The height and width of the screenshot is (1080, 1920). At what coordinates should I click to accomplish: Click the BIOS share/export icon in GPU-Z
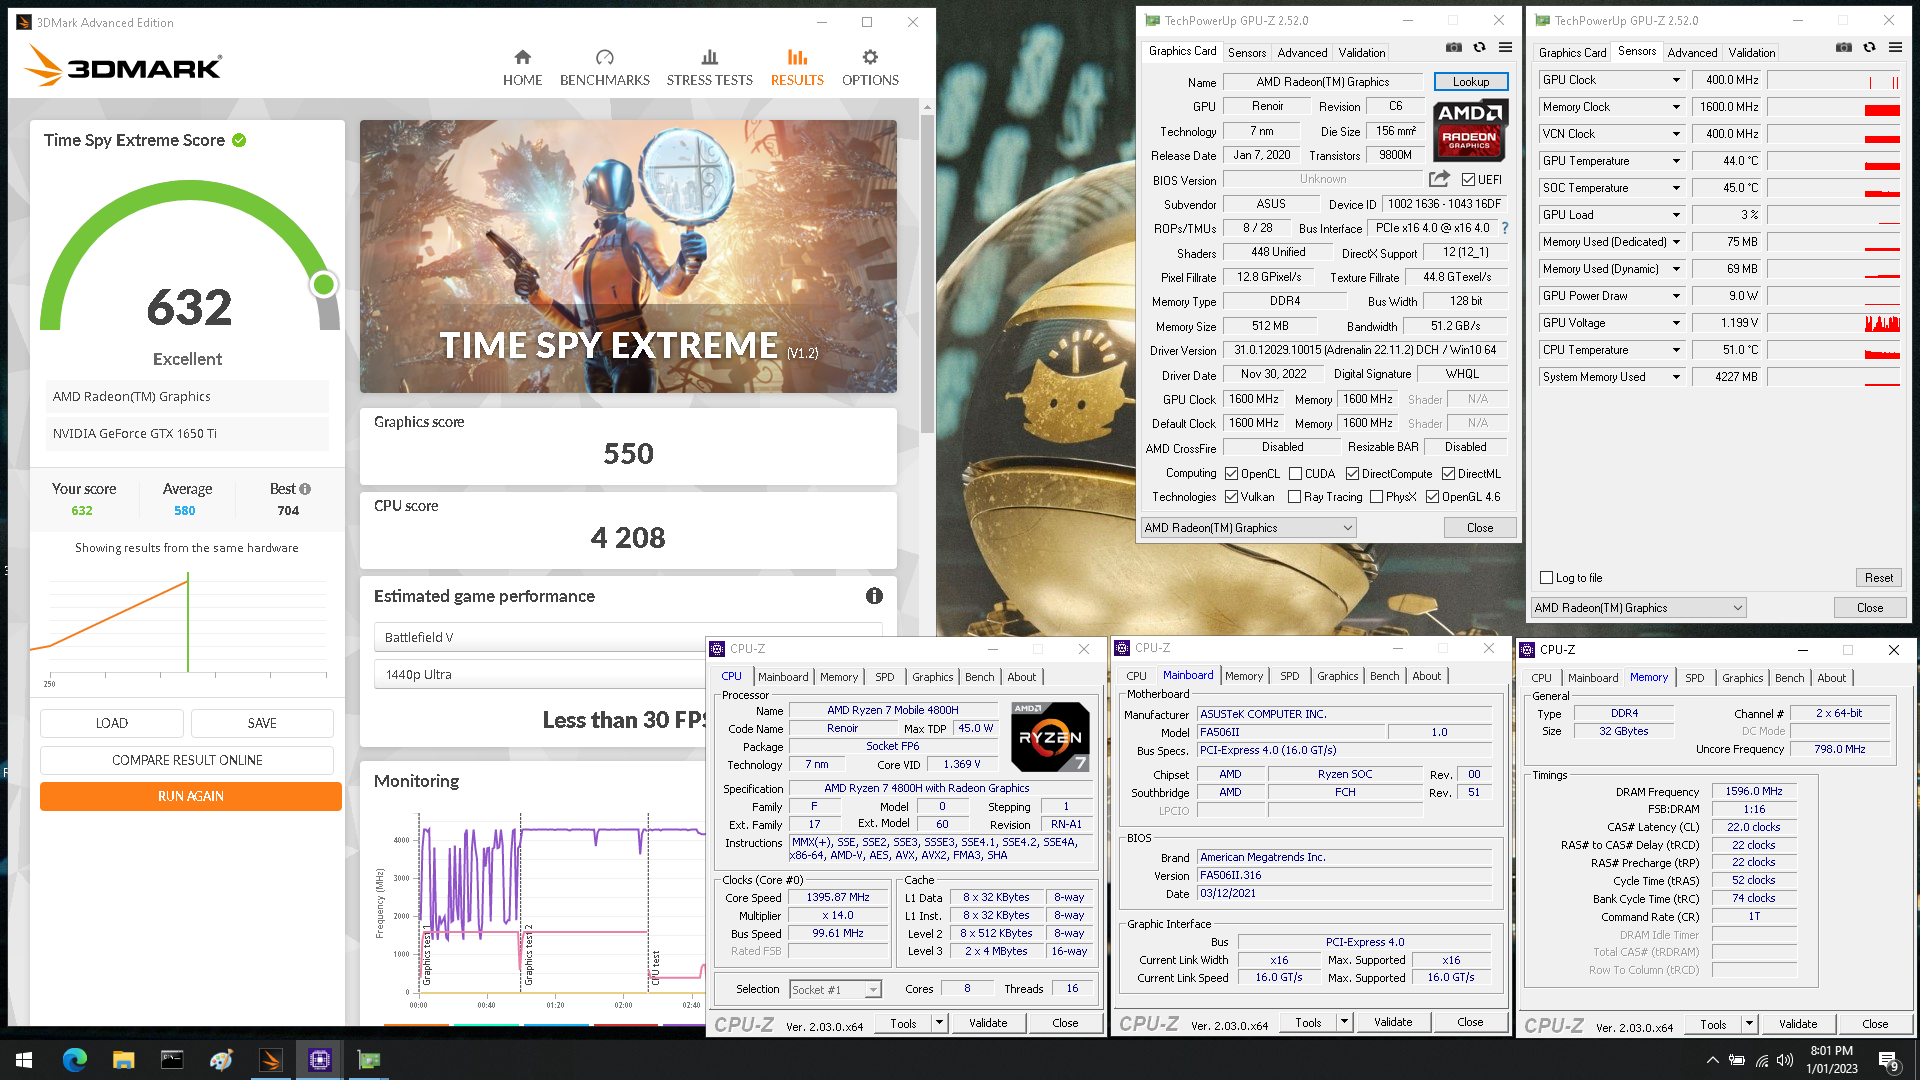coord(1439,179)
